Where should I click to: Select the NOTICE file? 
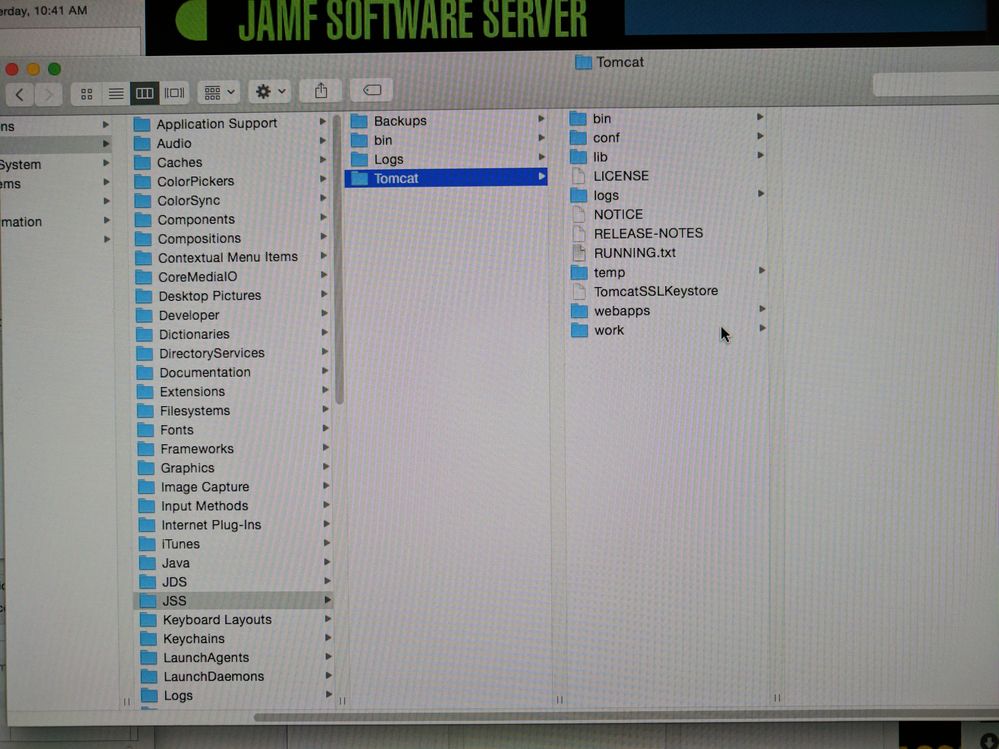coord(618,215)
